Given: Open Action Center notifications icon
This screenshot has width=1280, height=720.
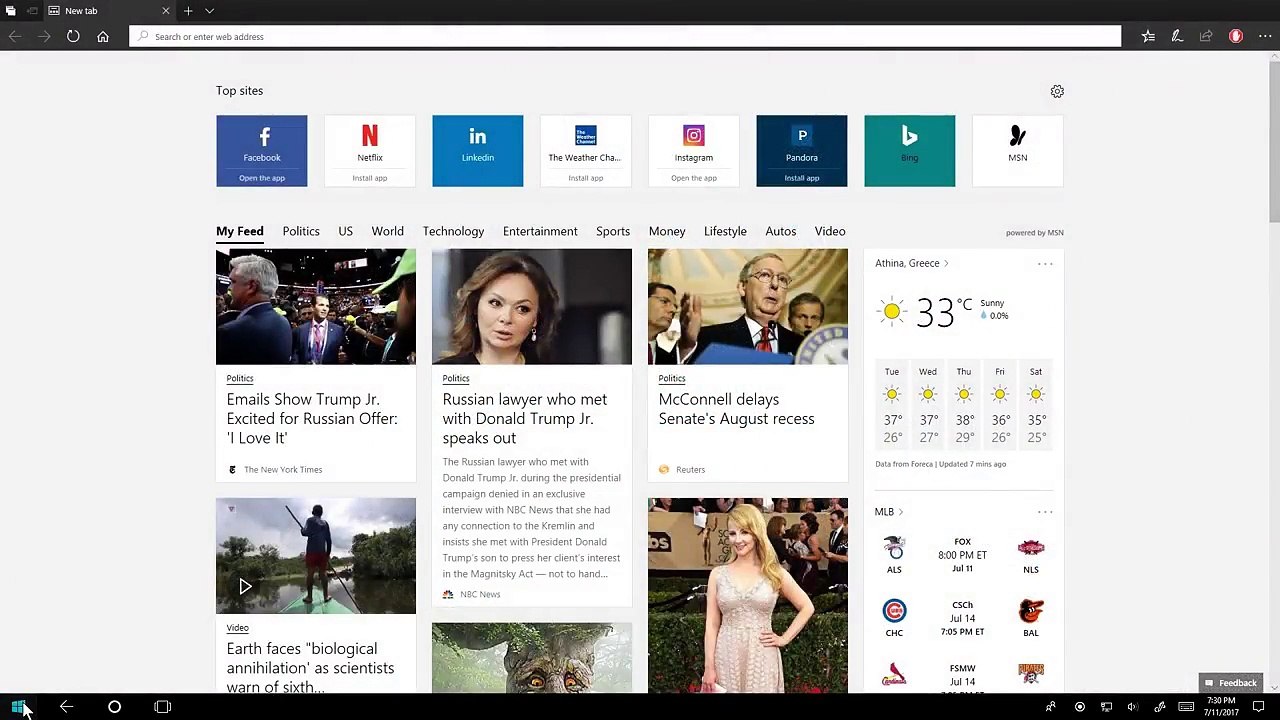Looking at the screenshot, I should pyautogui.click(x=1259, y=707).
